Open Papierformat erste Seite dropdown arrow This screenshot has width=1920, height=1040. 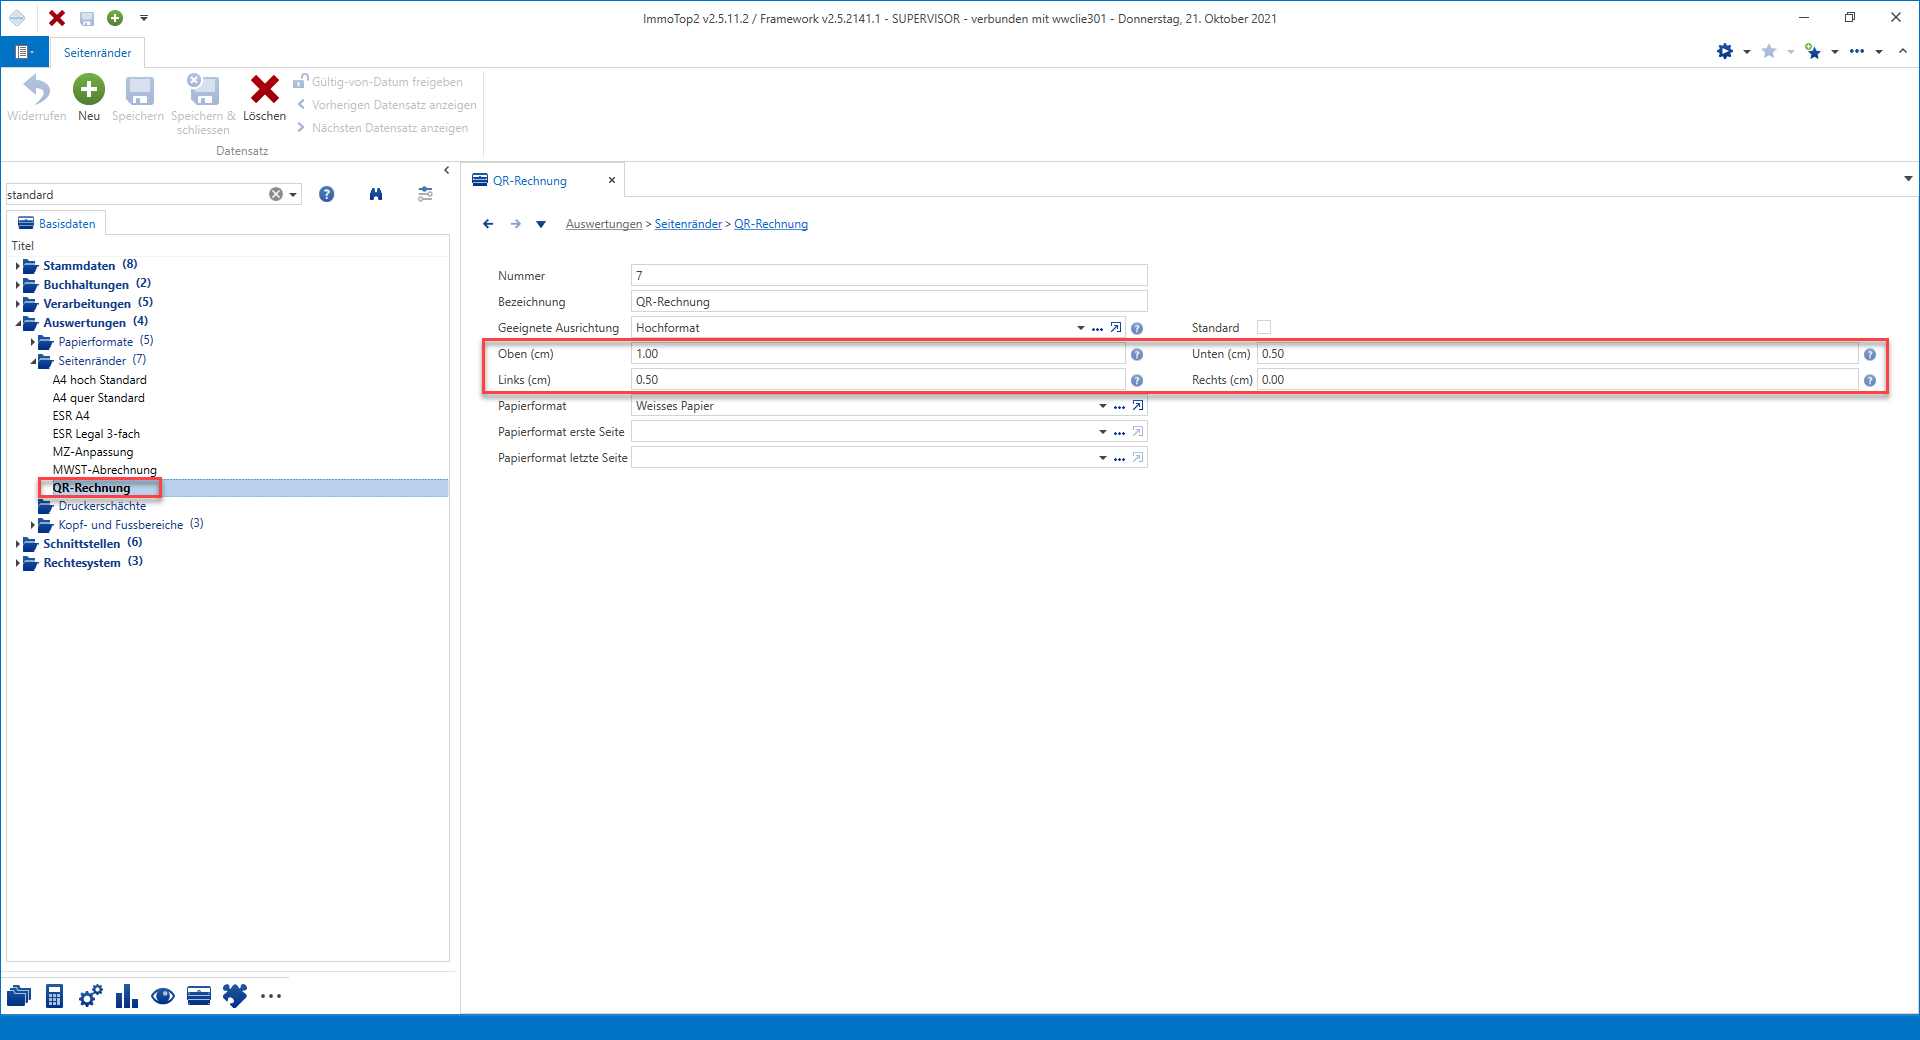click(x=1103, y=432)
